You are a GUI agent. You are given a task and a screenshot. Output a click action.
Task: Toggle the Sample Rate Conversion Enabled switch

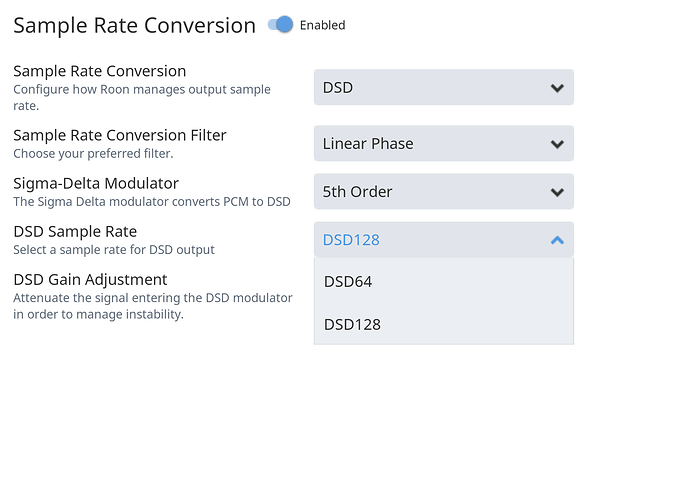[280, 25]
